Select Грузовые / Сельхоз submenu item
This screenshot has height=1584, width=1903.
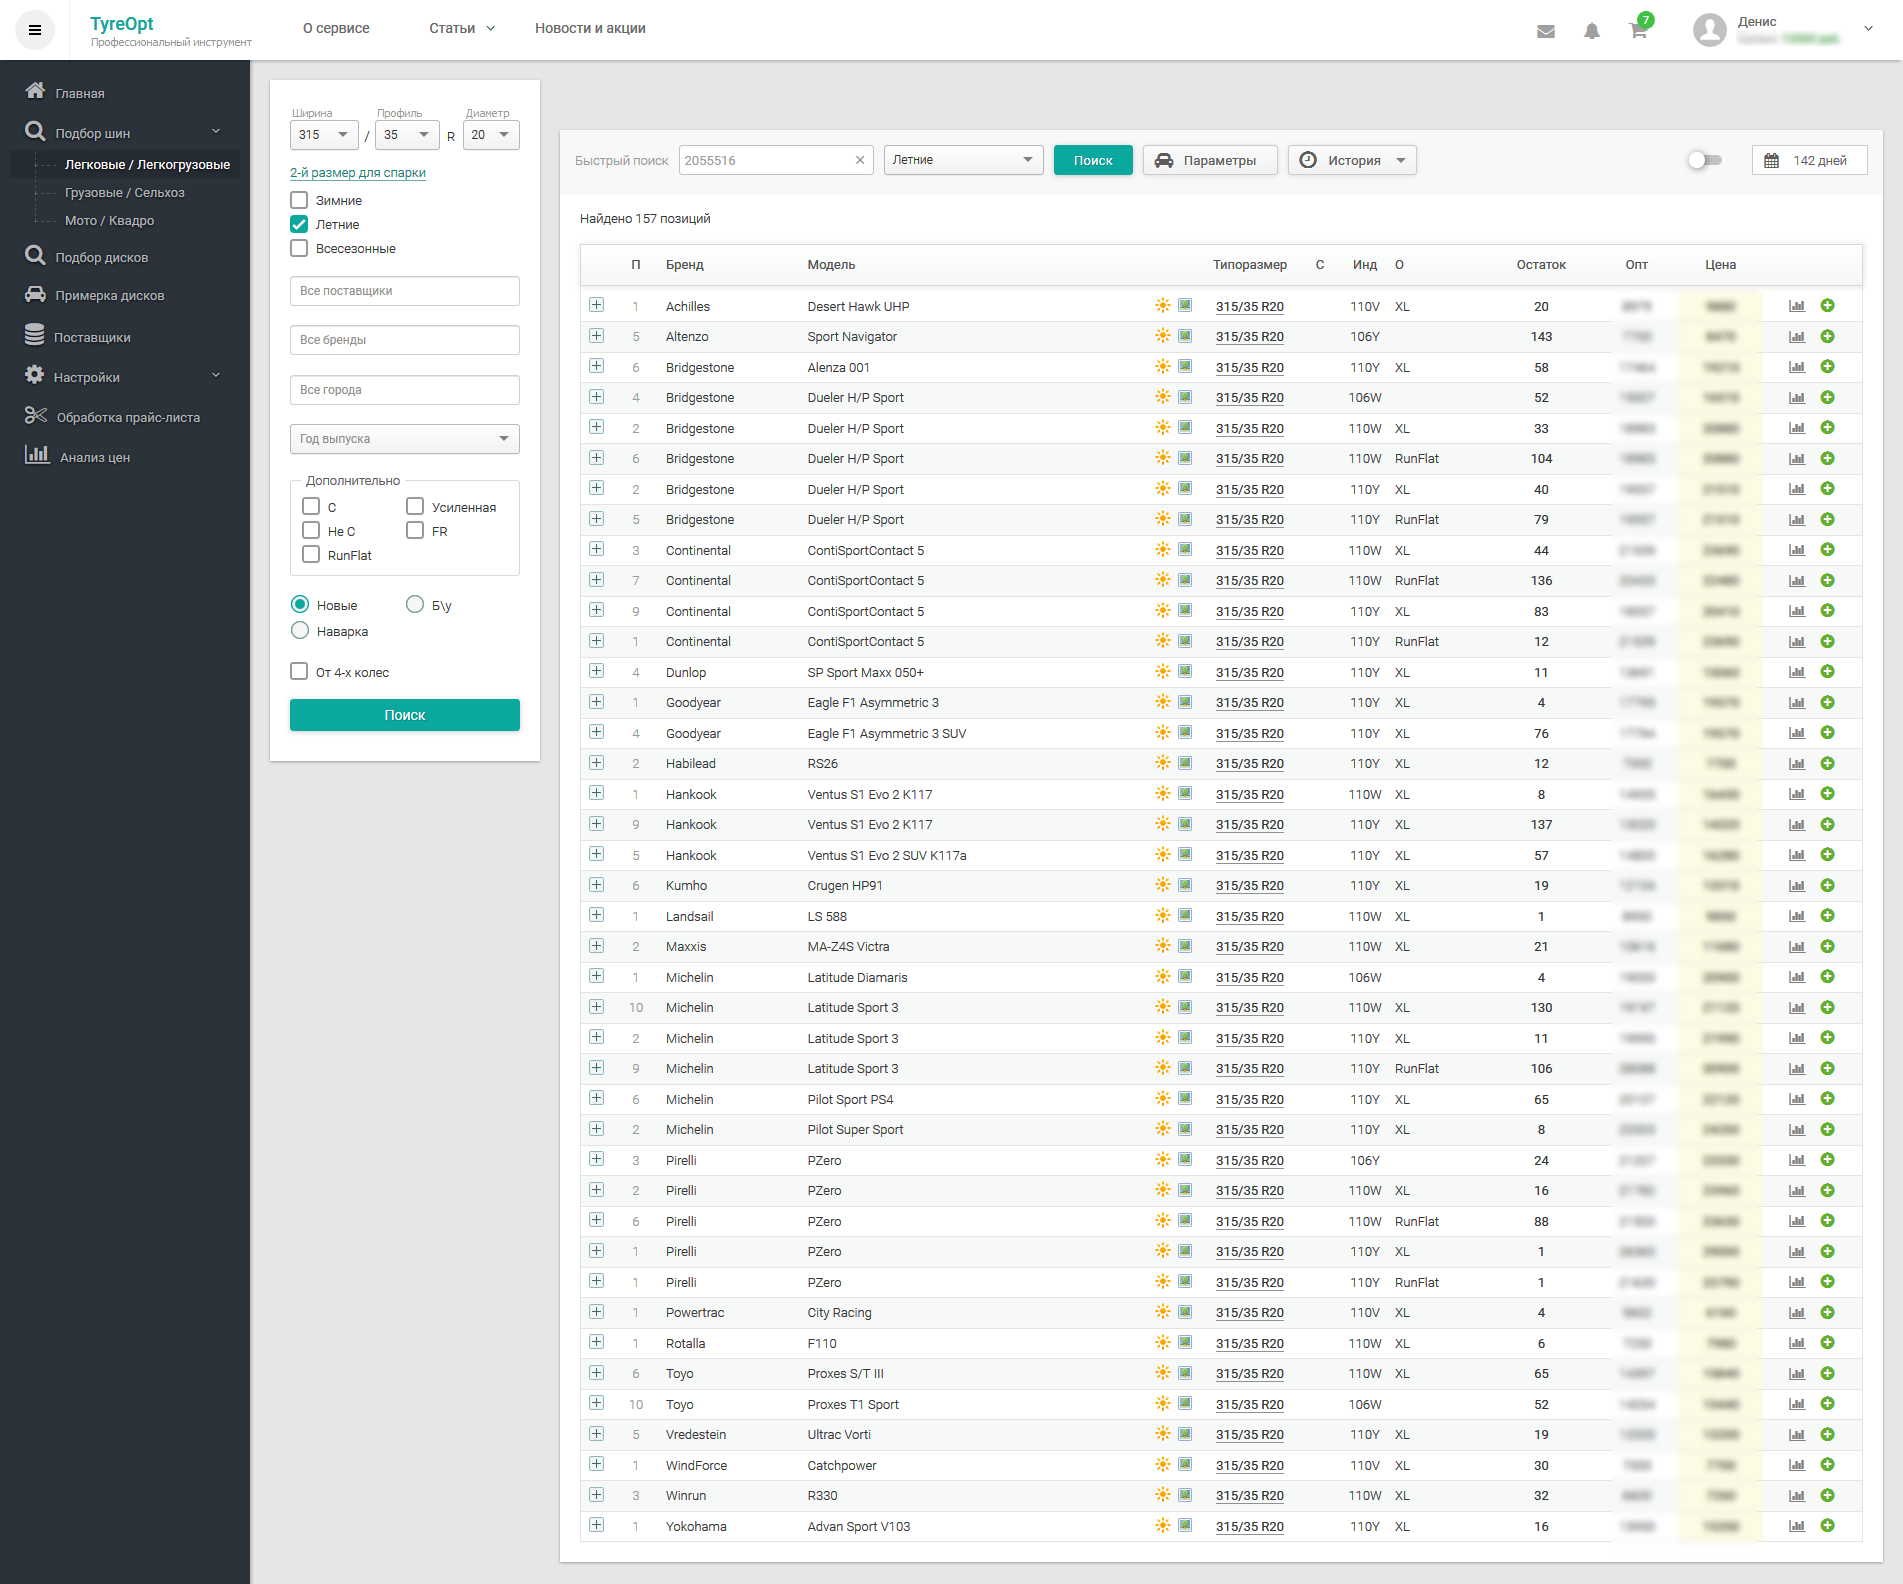125,193
